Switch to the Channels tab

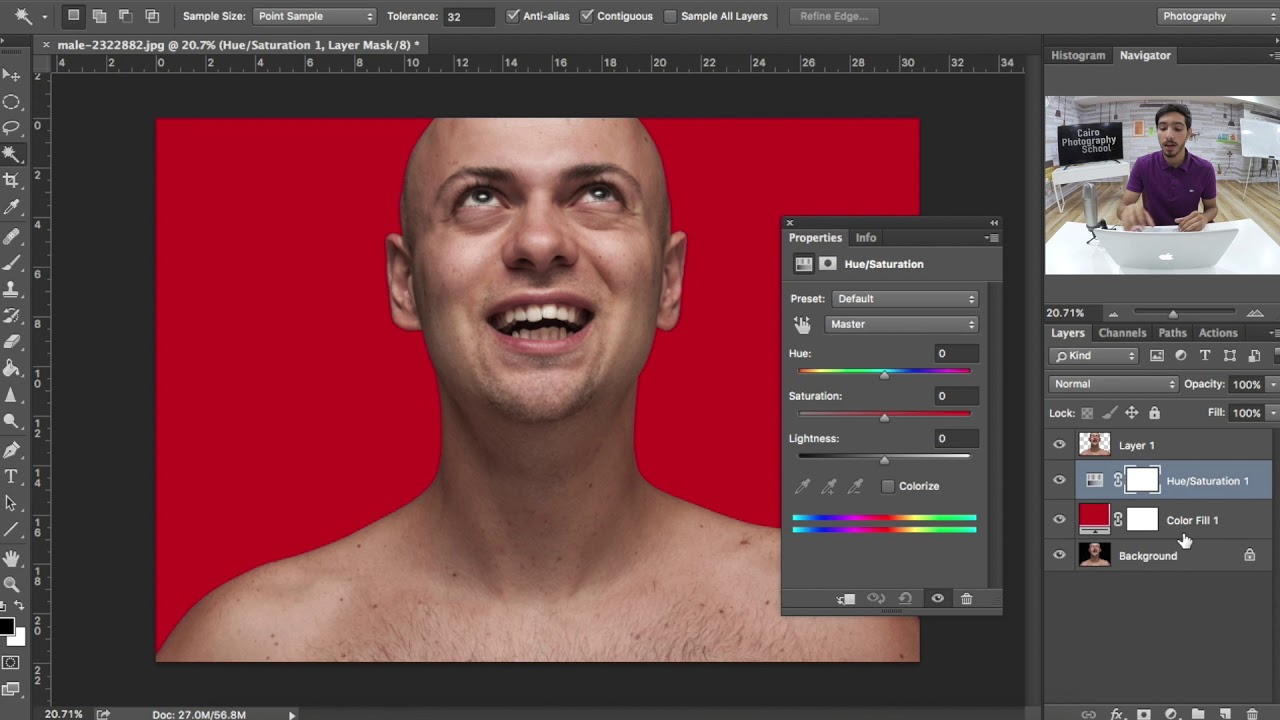(1122, 333)
